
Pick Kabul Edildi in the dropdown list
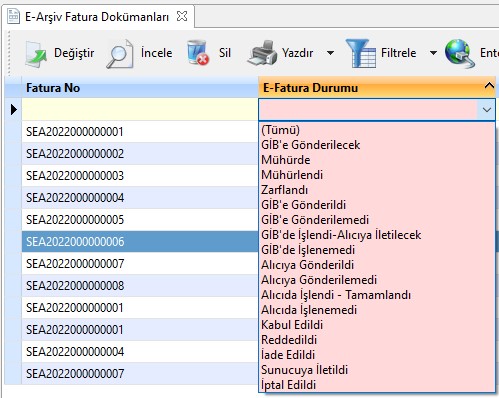coord(292,325)
